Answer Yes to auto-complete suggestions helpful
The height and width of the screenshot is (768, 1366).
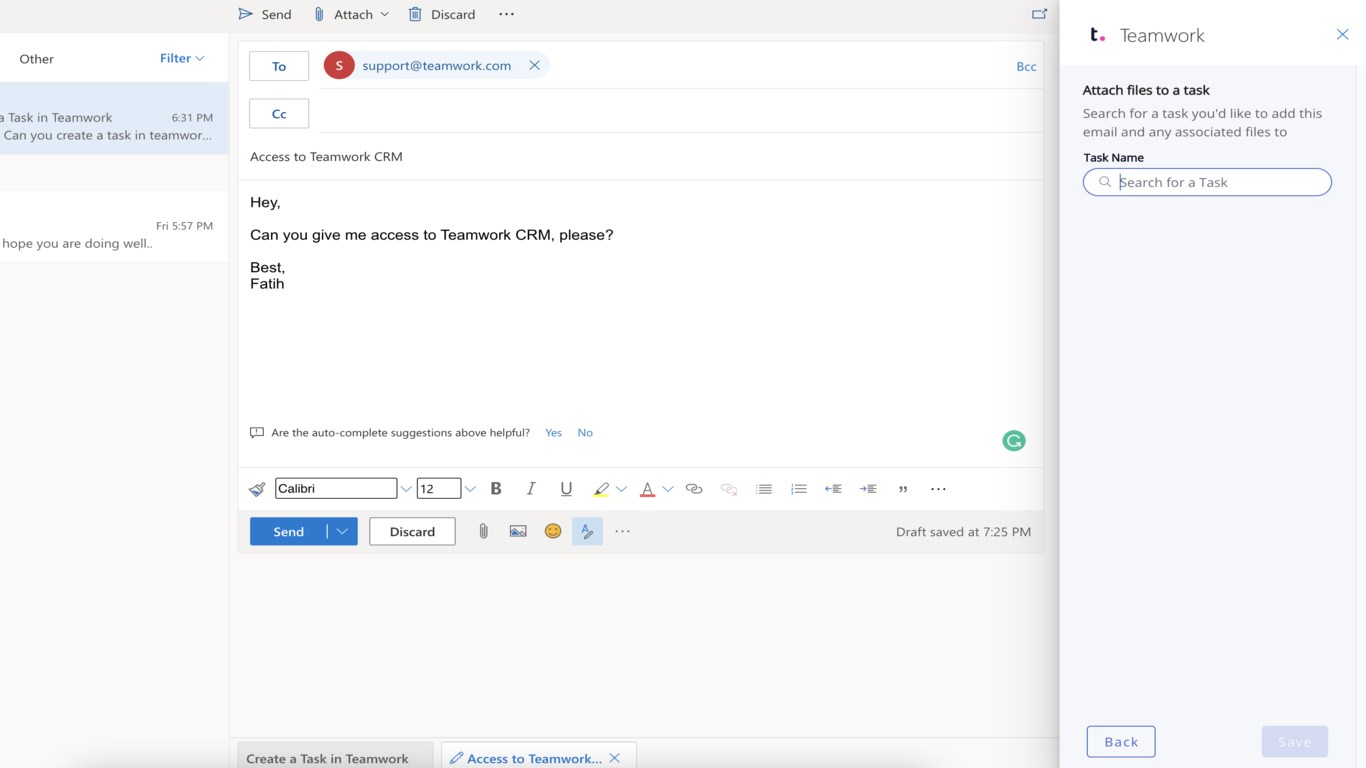point(553,433)
